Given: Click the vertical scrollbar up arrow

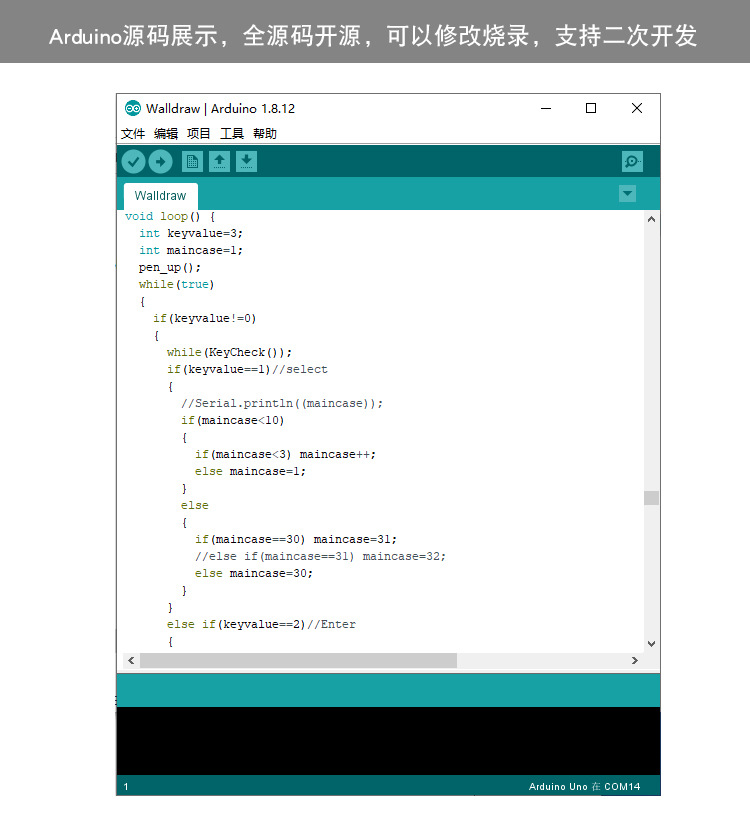Looking at the screenshot, I should pos(651,219).
